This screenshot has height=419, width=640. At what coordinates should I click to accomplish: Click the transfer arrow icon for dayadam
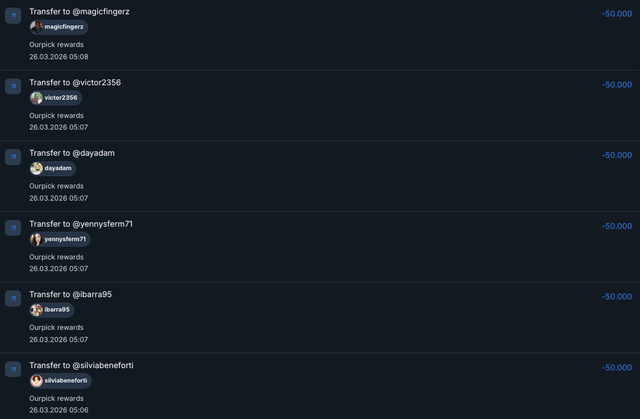(x=13, y=157)
